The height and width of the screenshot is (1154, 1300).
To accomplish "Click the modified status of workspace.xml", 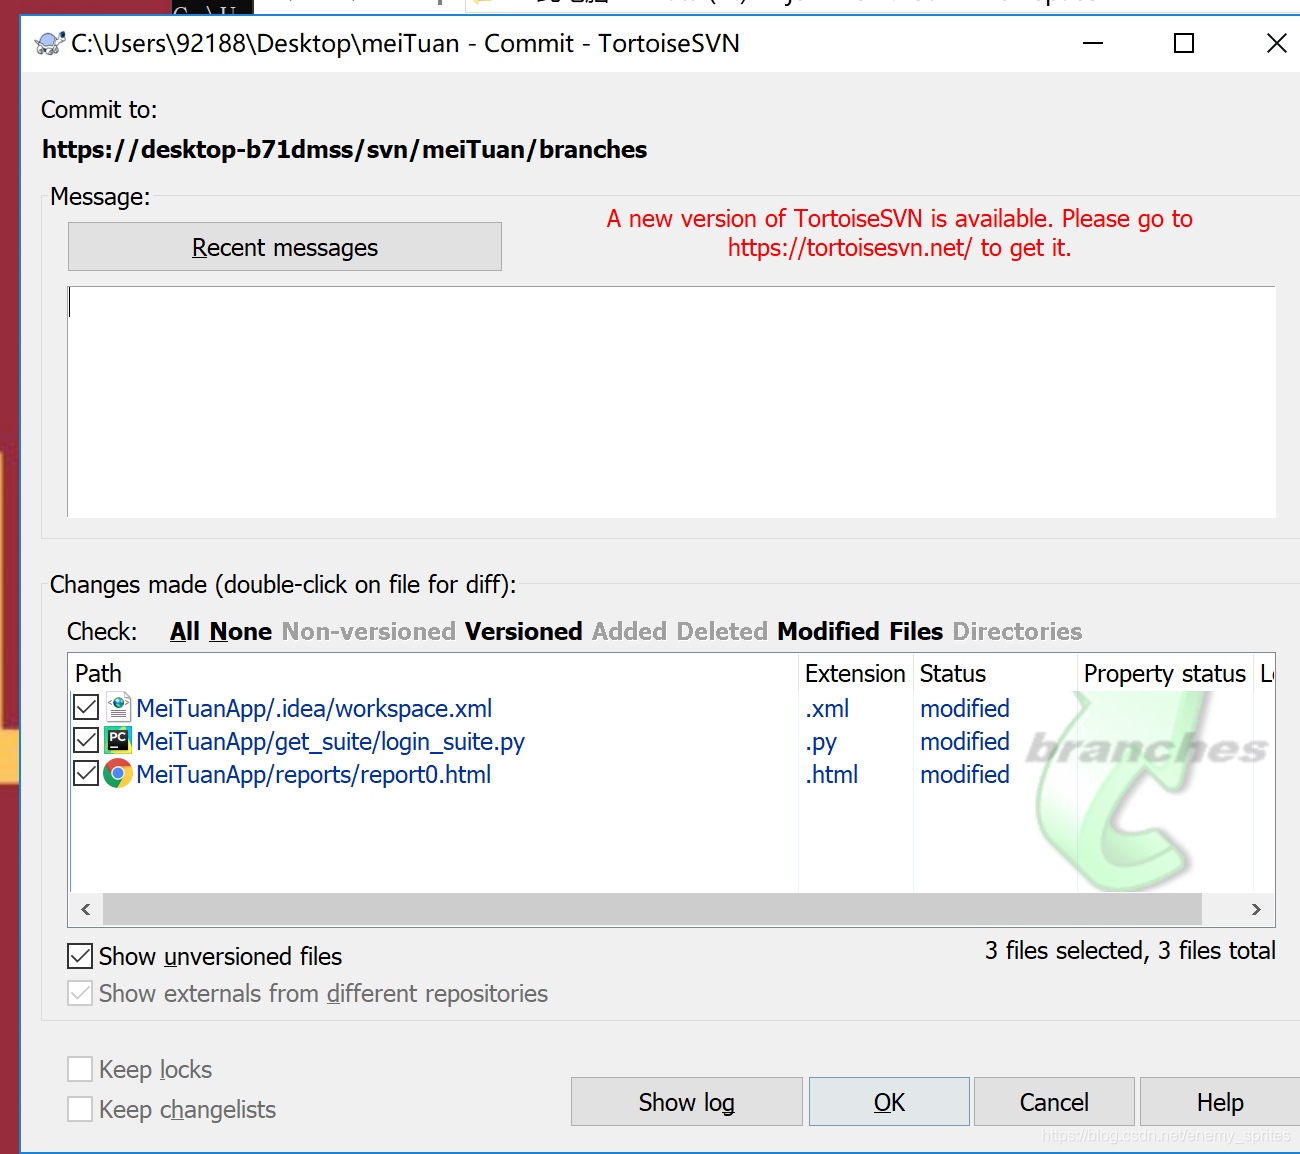I will [x=965, y=708].
